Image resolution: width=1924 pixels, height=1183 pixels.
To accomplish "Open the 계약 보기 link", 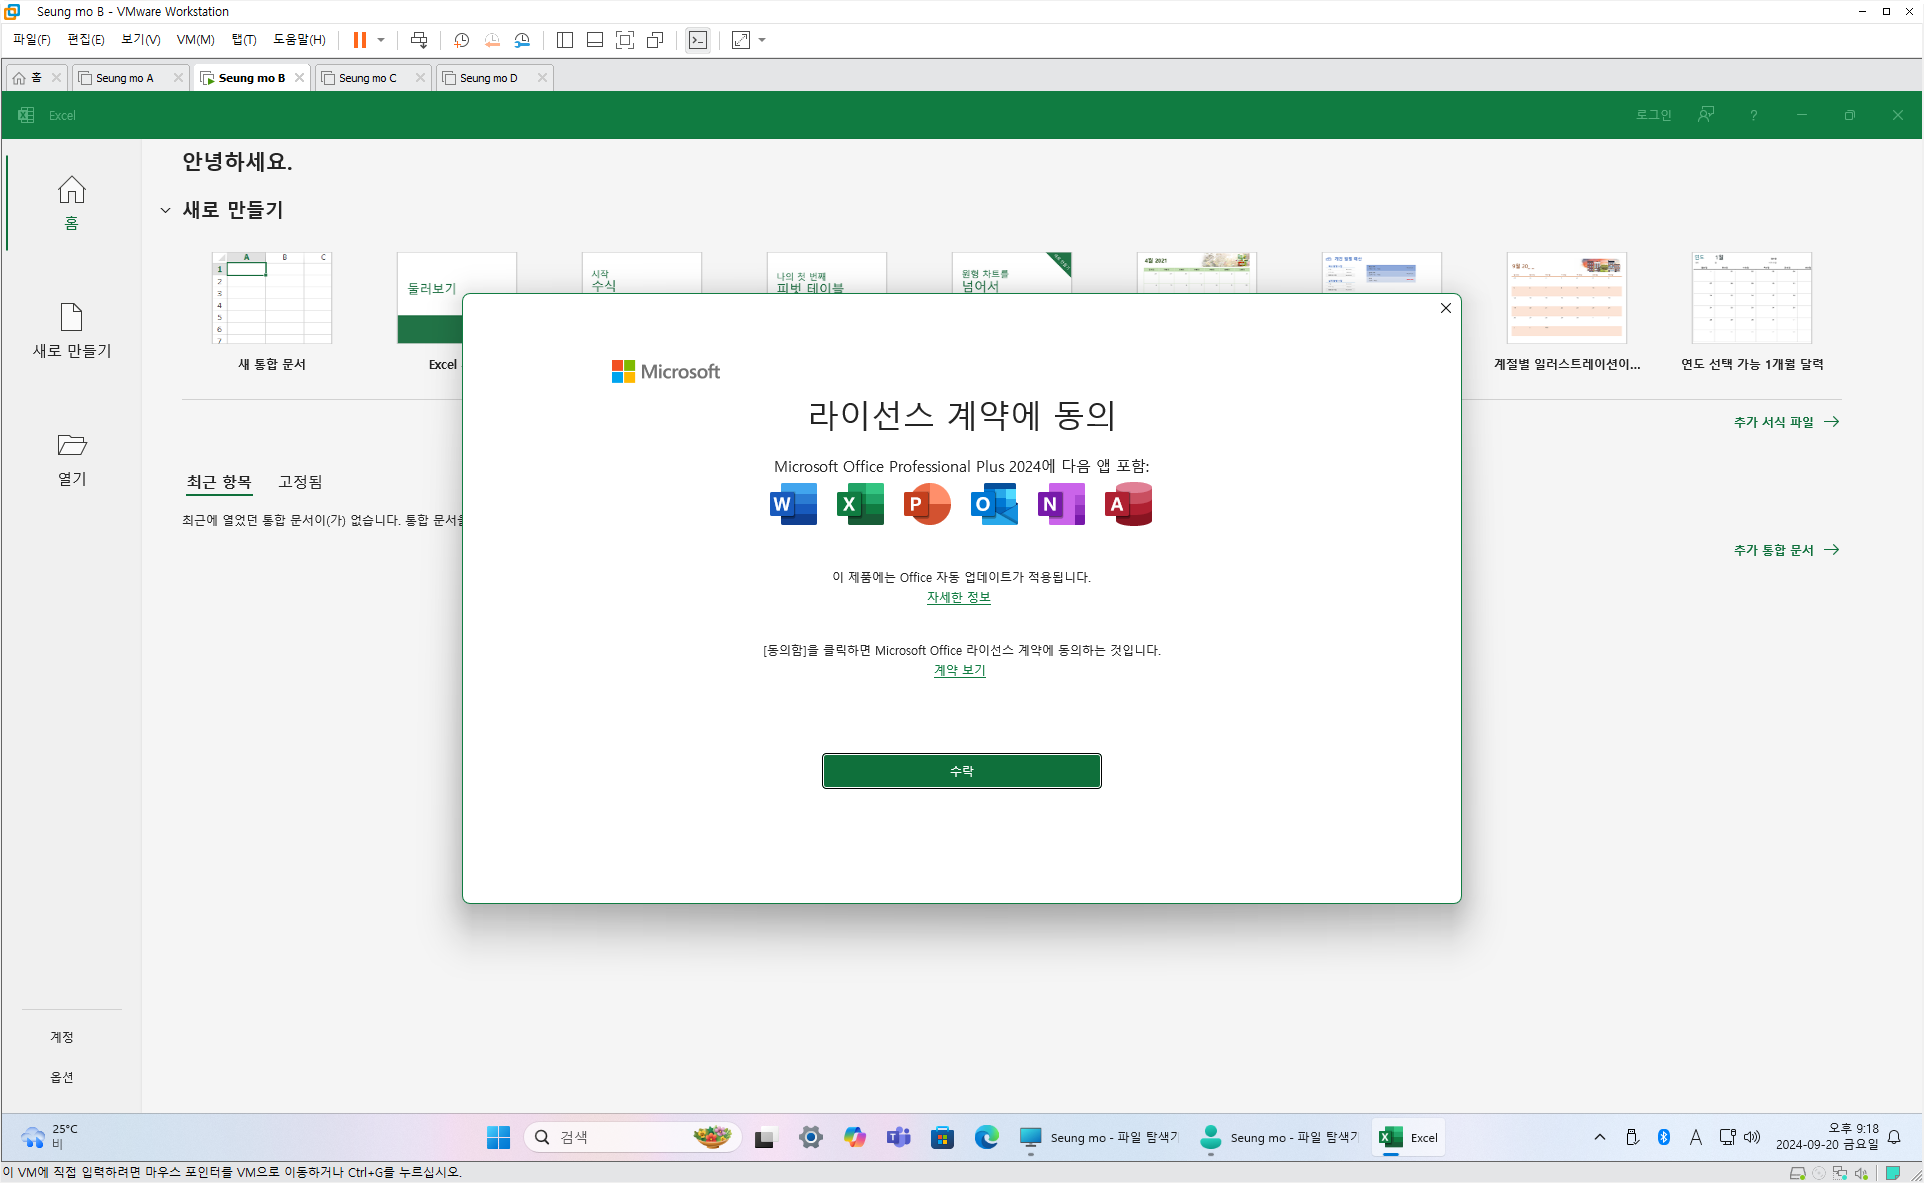I will point(959,670).
